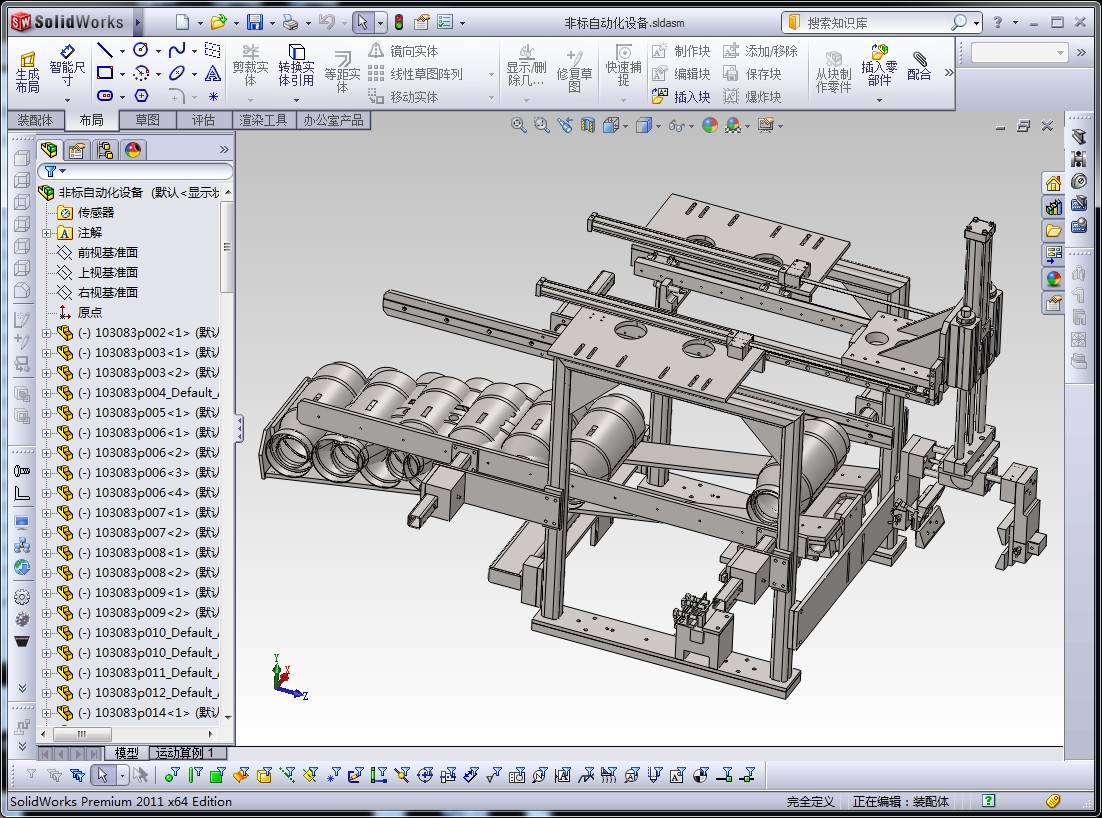This screenshot has height=818, width=1102.
Task: Switch to the 运动算例 1 tab
Action: pos(185,753)
